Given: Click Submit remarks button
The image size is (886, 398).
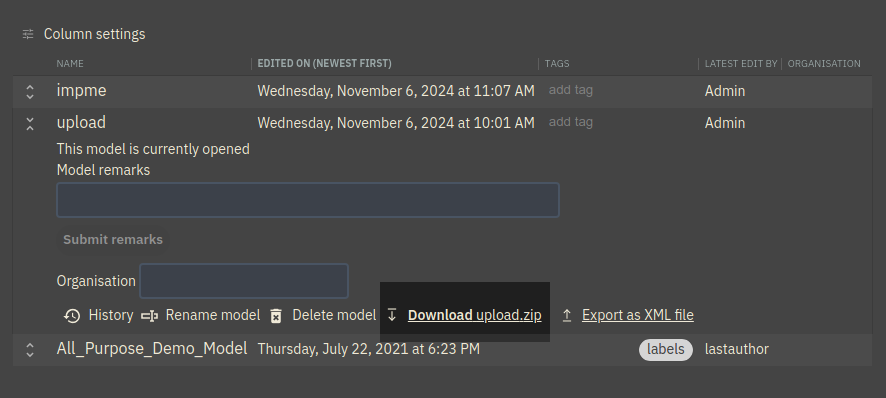Looking at the screenshot, I should 113,240.
